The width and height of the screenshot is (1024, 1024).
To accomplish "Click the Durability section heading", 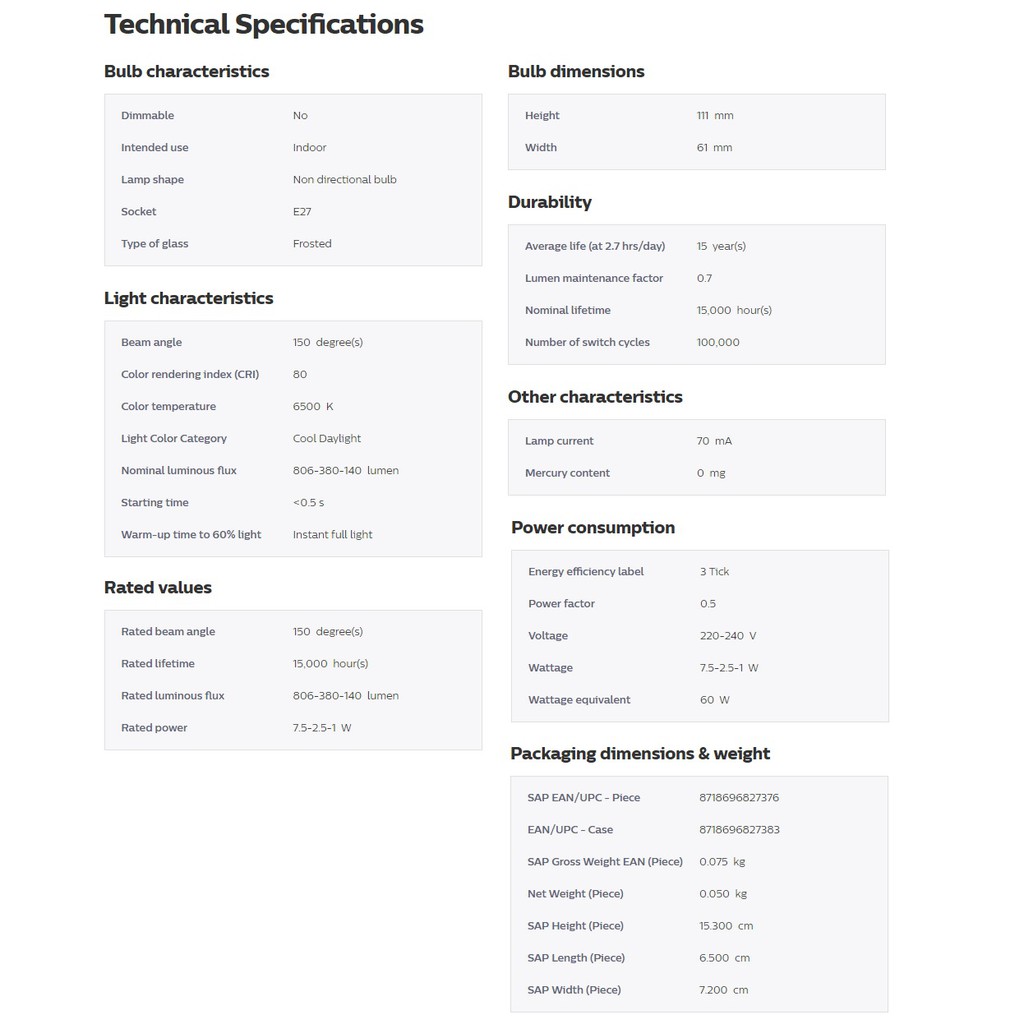I will tap(550, 203).
